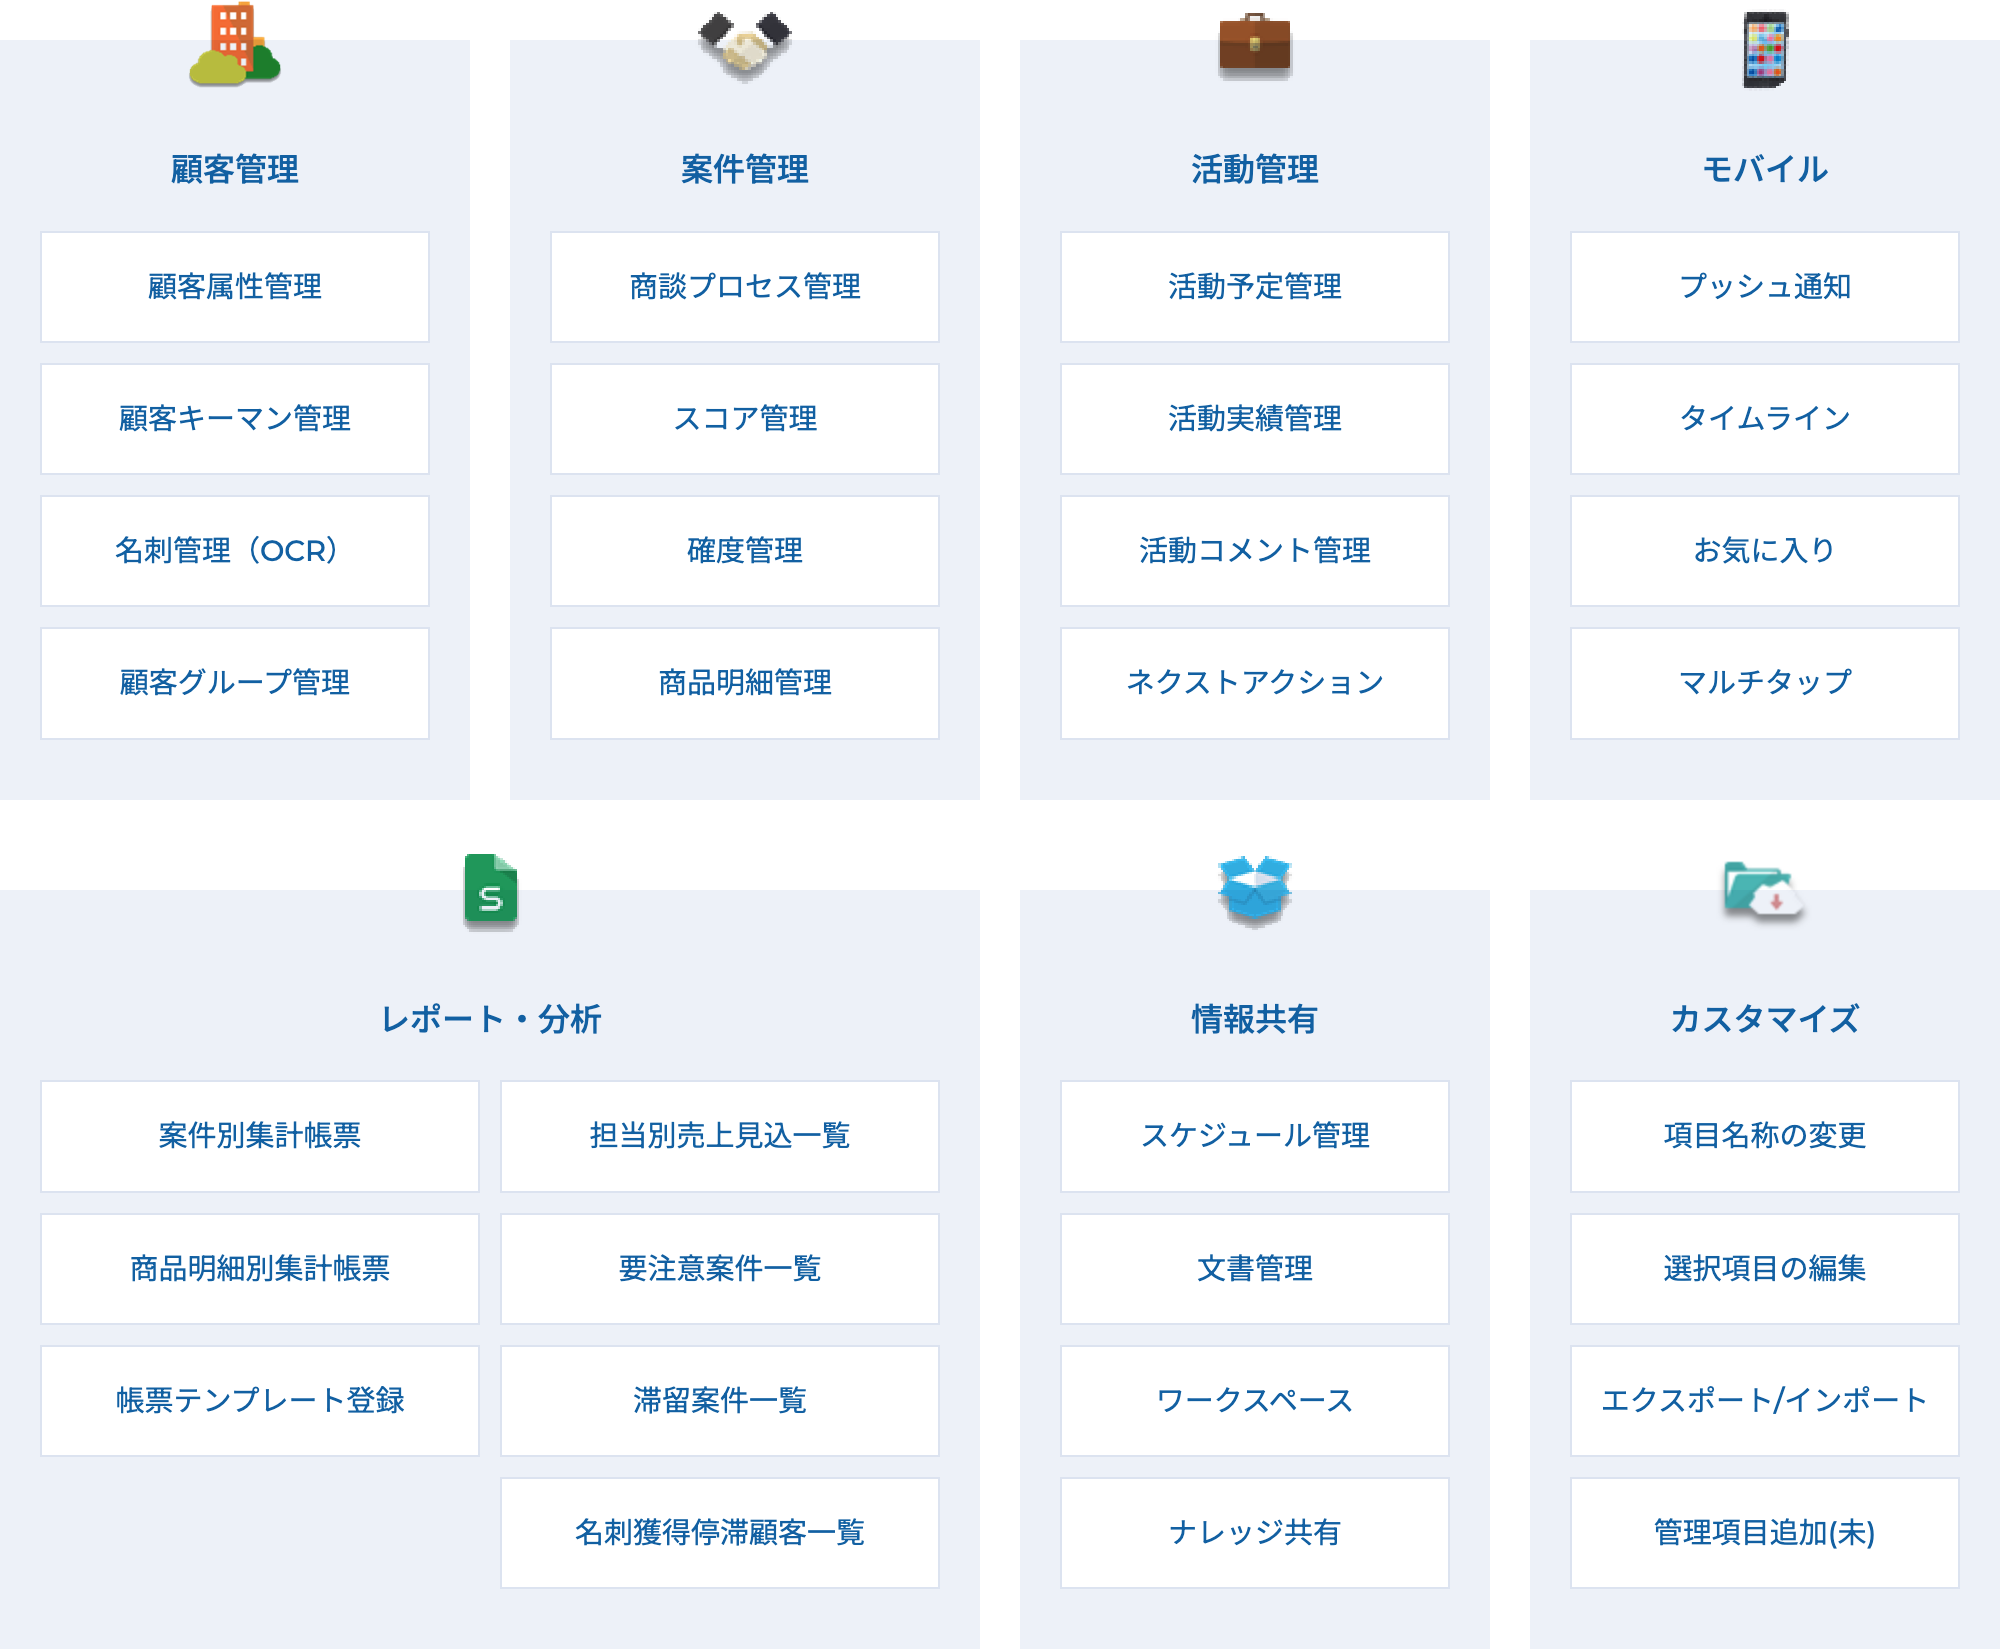The height and width of the screenshot is (1649, 2000).
Task: Select 名刺獲得停滞顧客一覧 report box
Action: click(719, 1533)
